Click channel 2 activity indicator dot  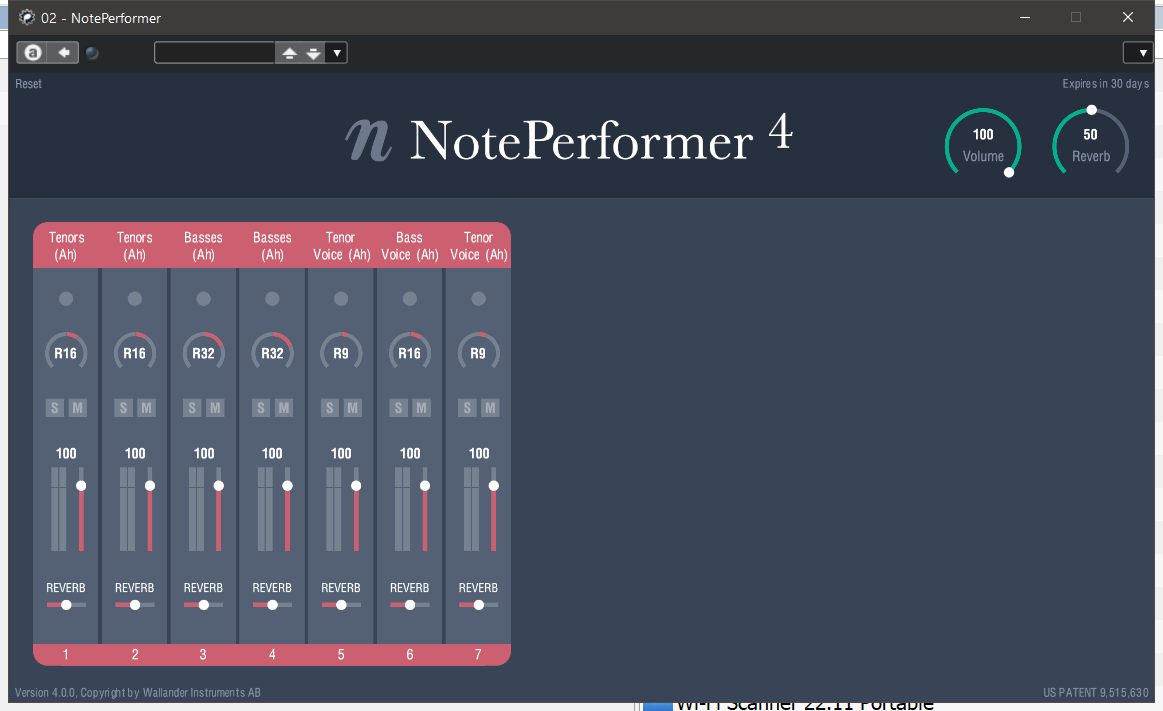(x=134, y=299)
